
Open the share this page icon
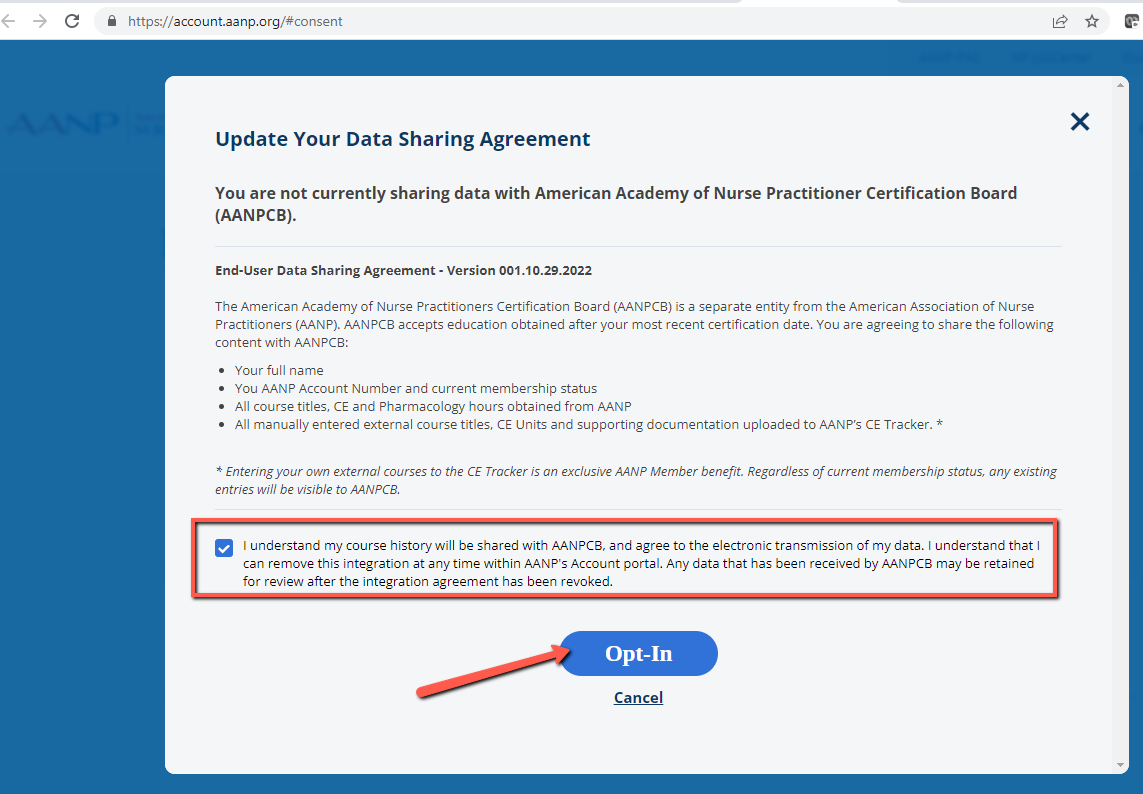tap(1059, 21)
